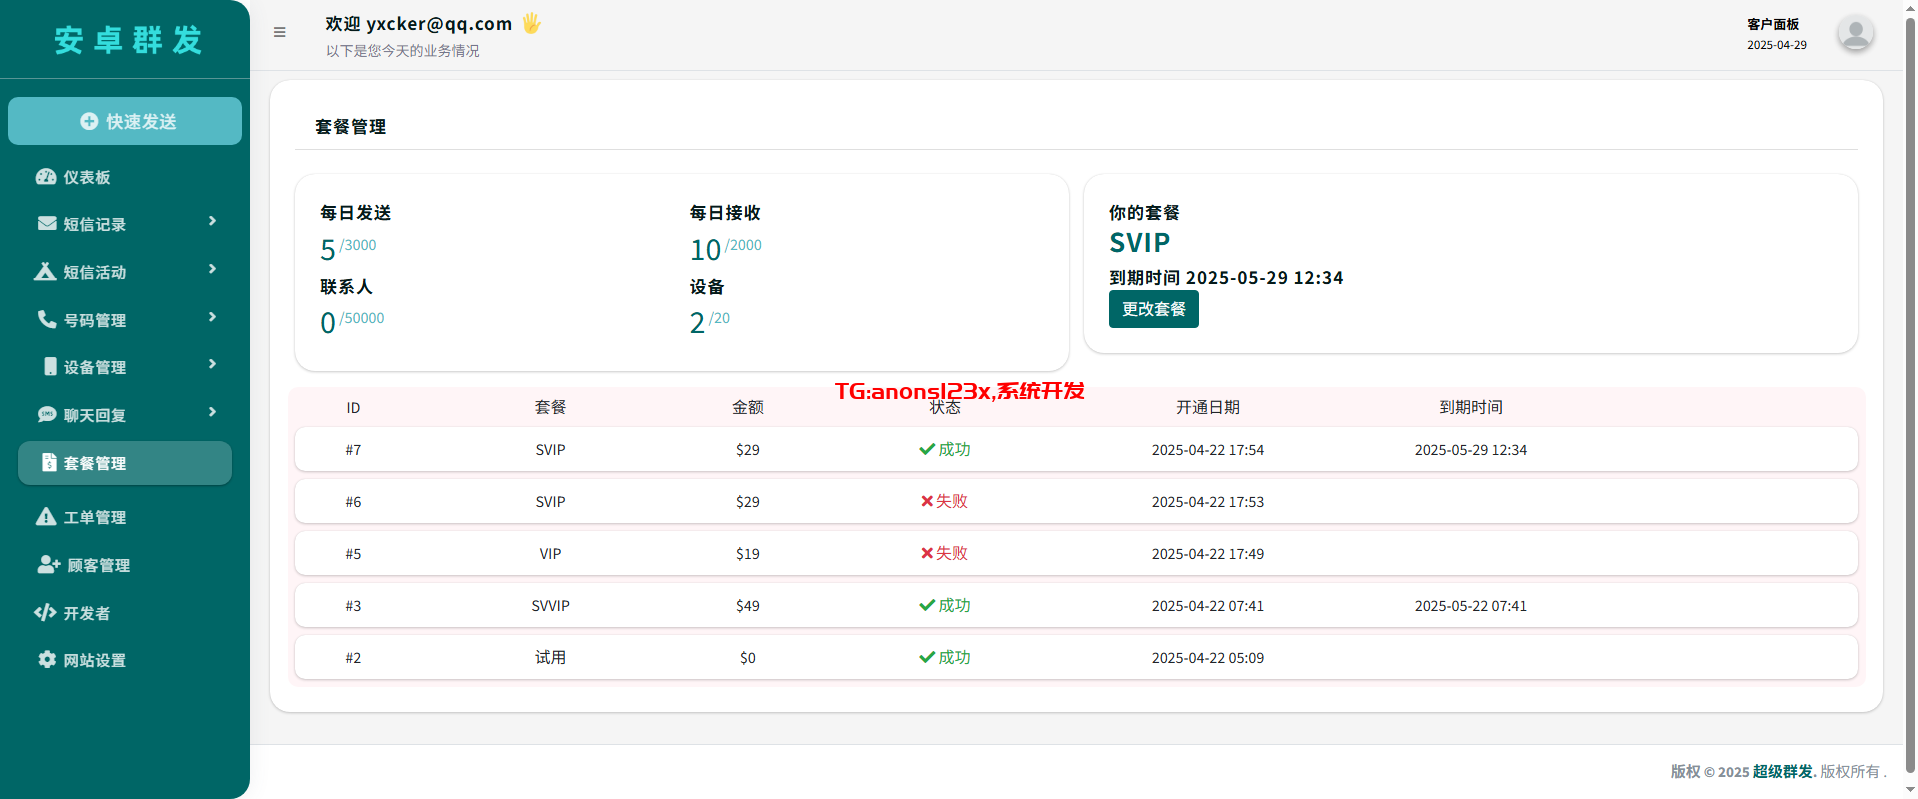The image size is (1918, 799).
Task: Click the dashboard gauge icon for 仪表板
Action: 46,177
